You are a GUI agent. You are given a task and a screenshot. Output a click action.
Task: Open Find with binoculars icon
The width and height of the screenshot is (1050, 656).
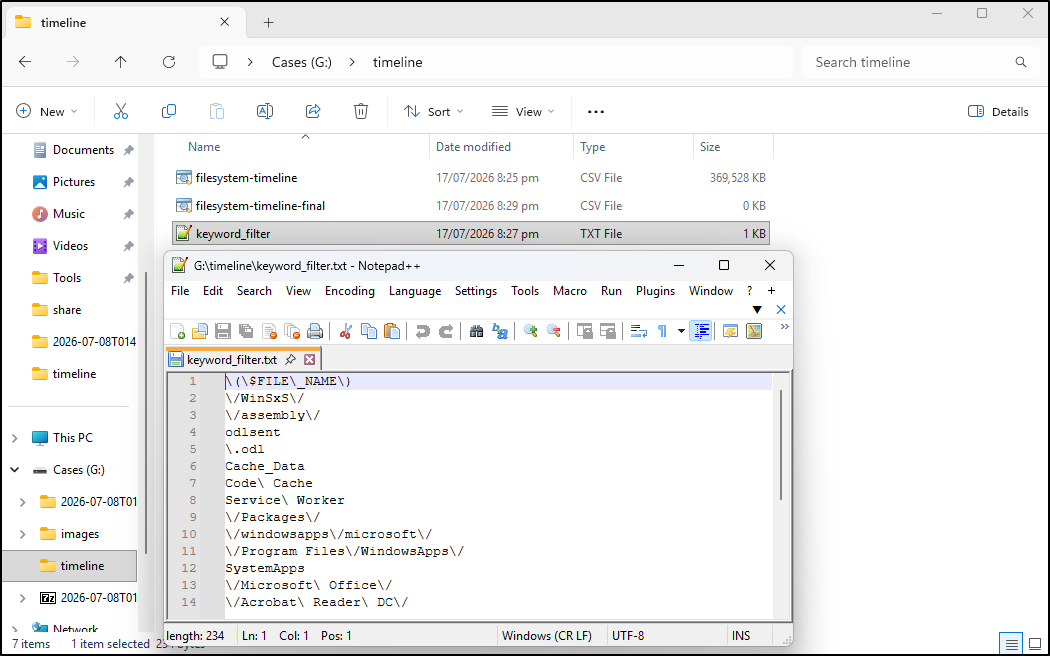(476, 331)
